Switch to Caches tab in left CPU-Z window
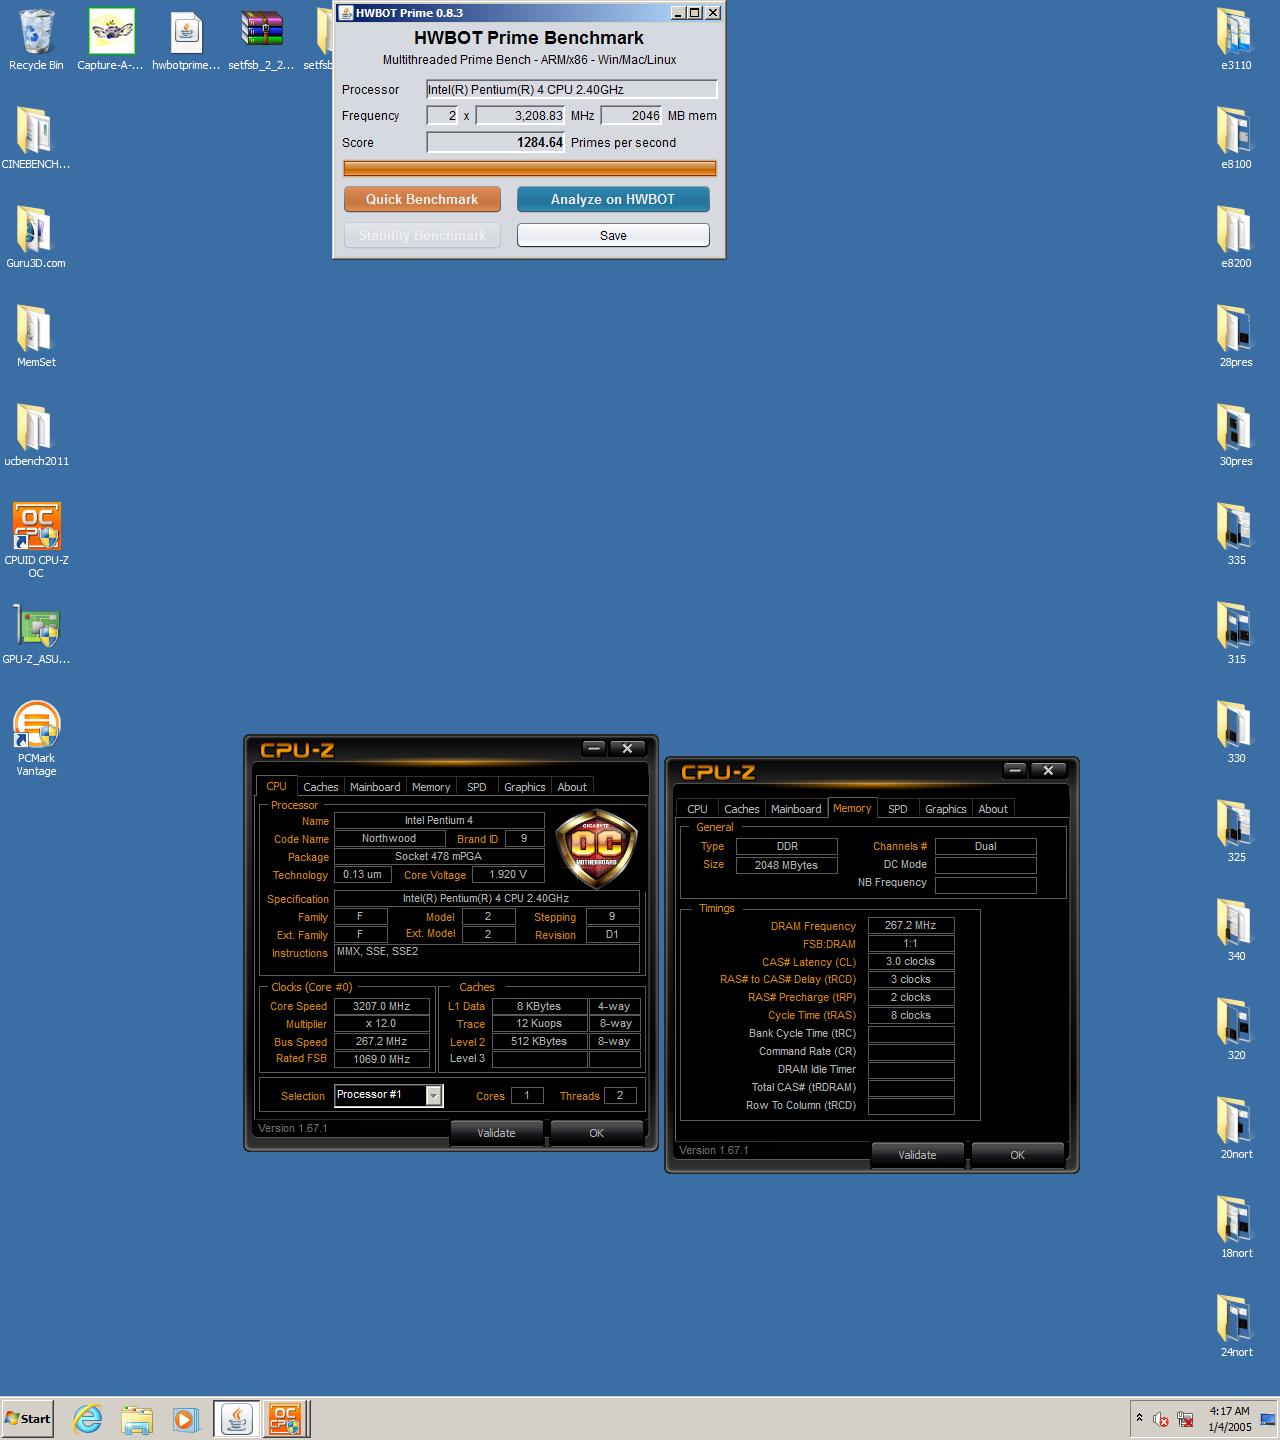 coord(321,787)
